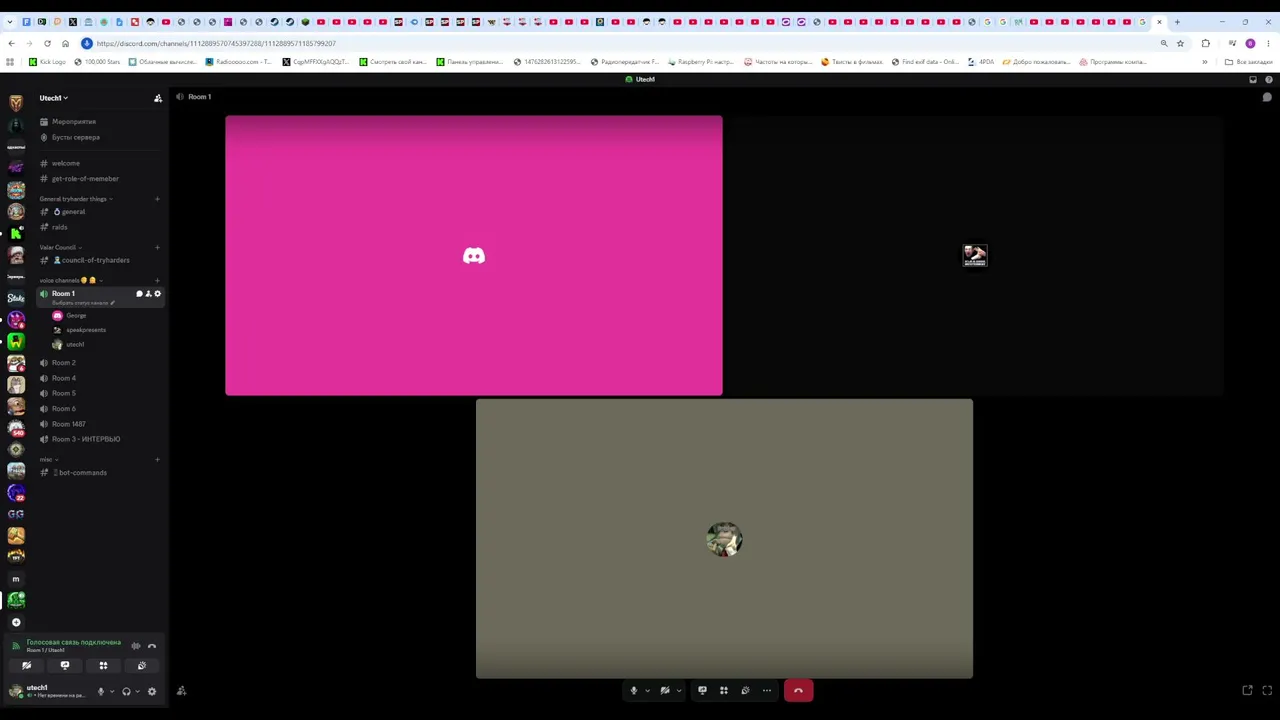This screenshot has width=1280, height=720.
Task: Share screen from the call control bar
Action: [x=702, y=690]
